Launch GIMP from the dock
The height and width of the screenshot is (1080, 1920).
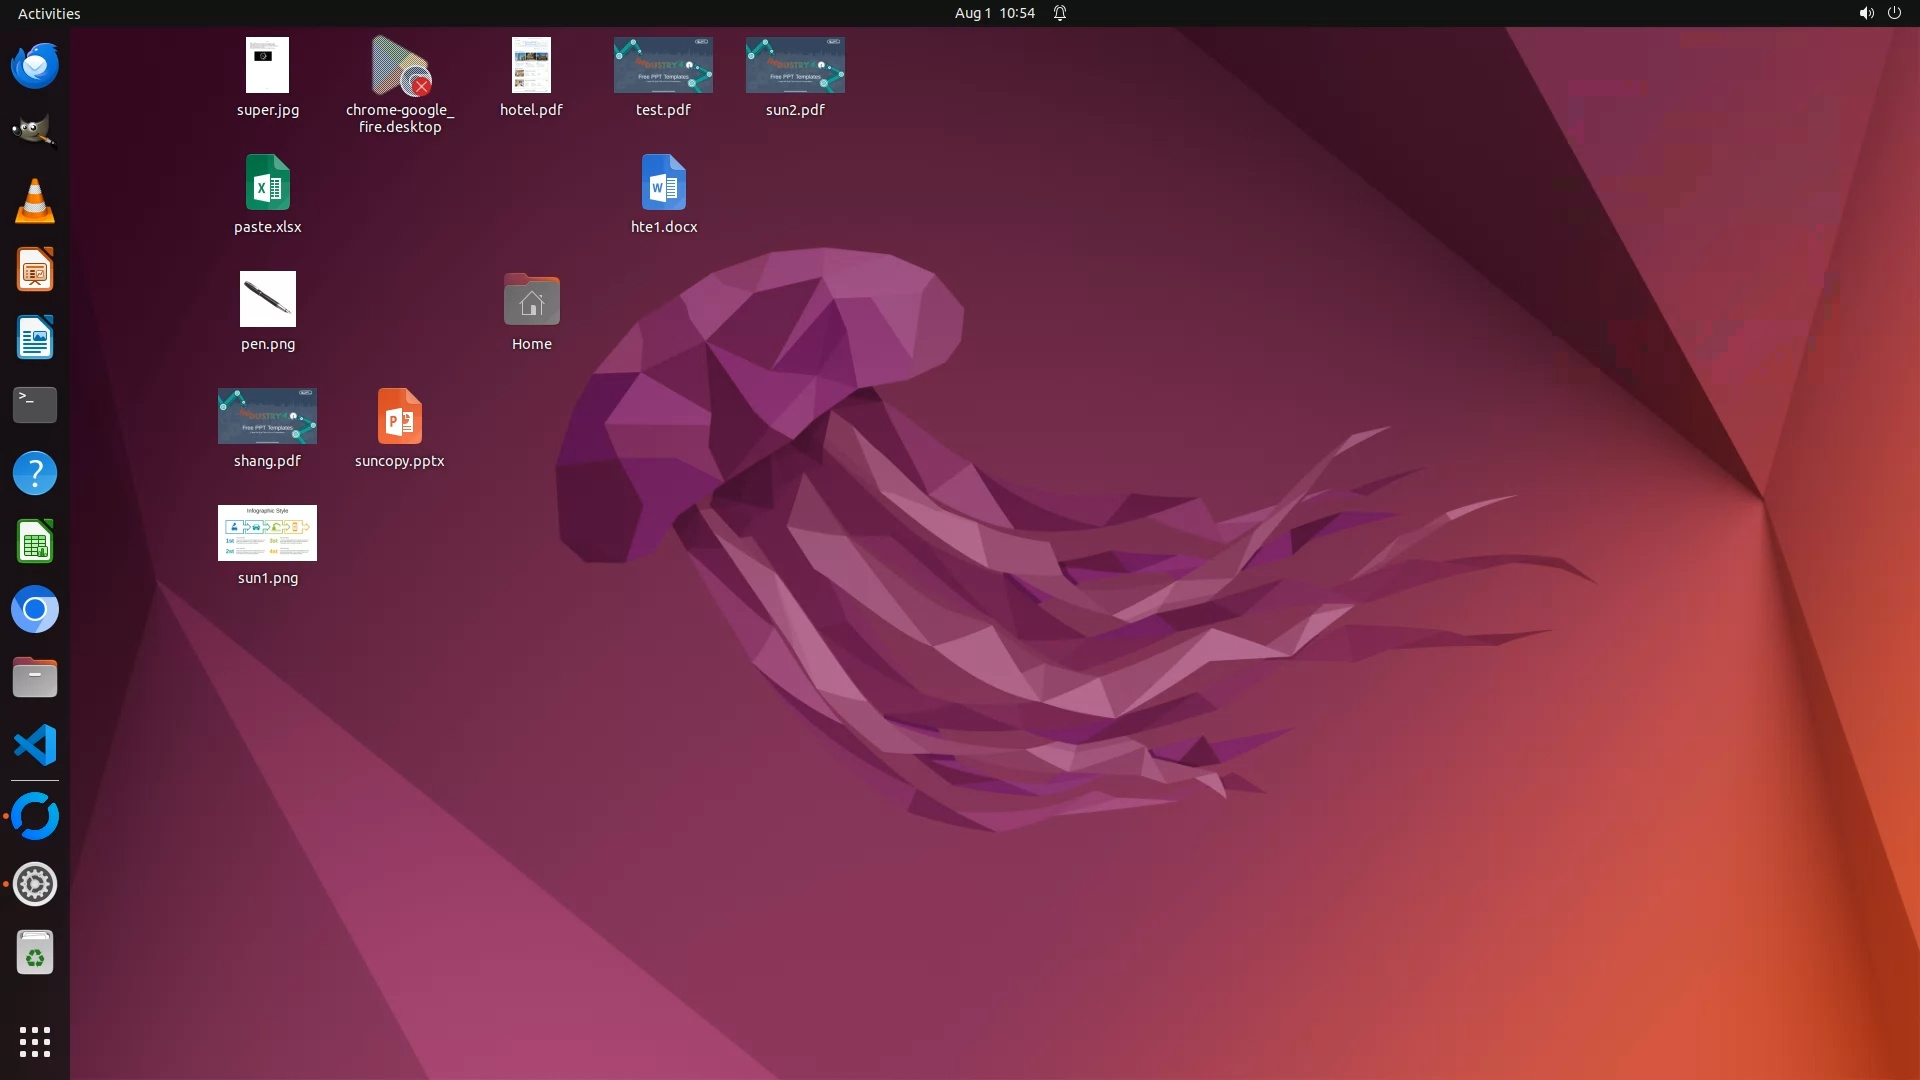35,132
